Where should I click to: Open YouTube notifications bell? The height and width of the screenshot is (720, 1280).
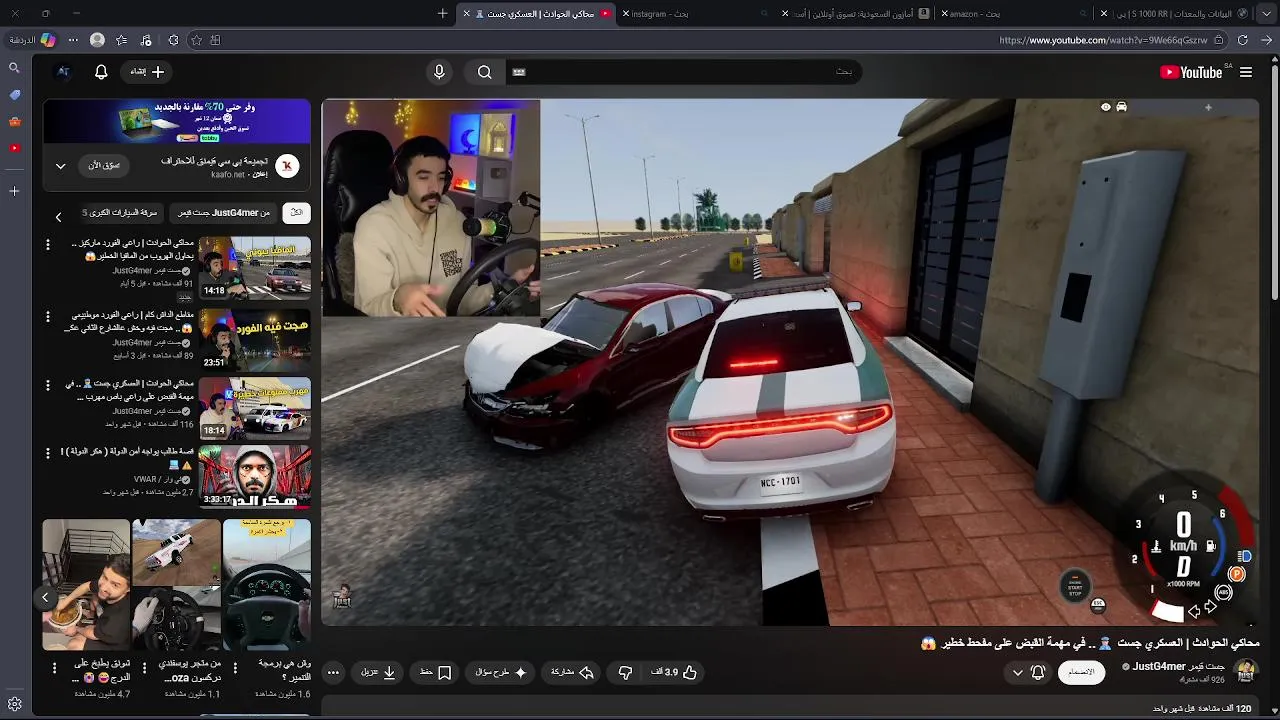click(x=101, y=72)
